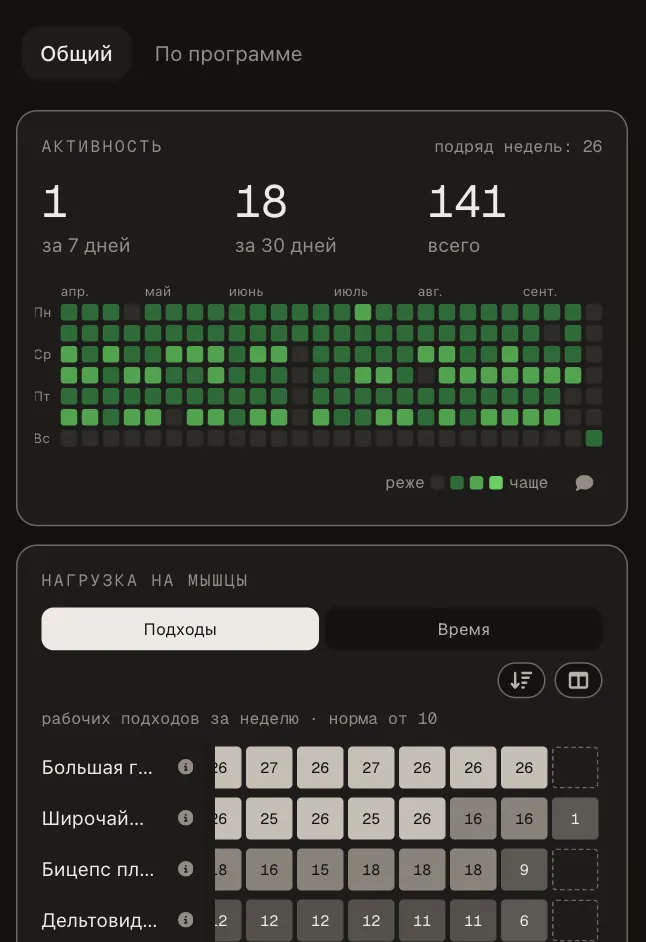Viewport: 646px width, 942px height.
Task: Click the июнь month label
Action: [x=246, y=291]
